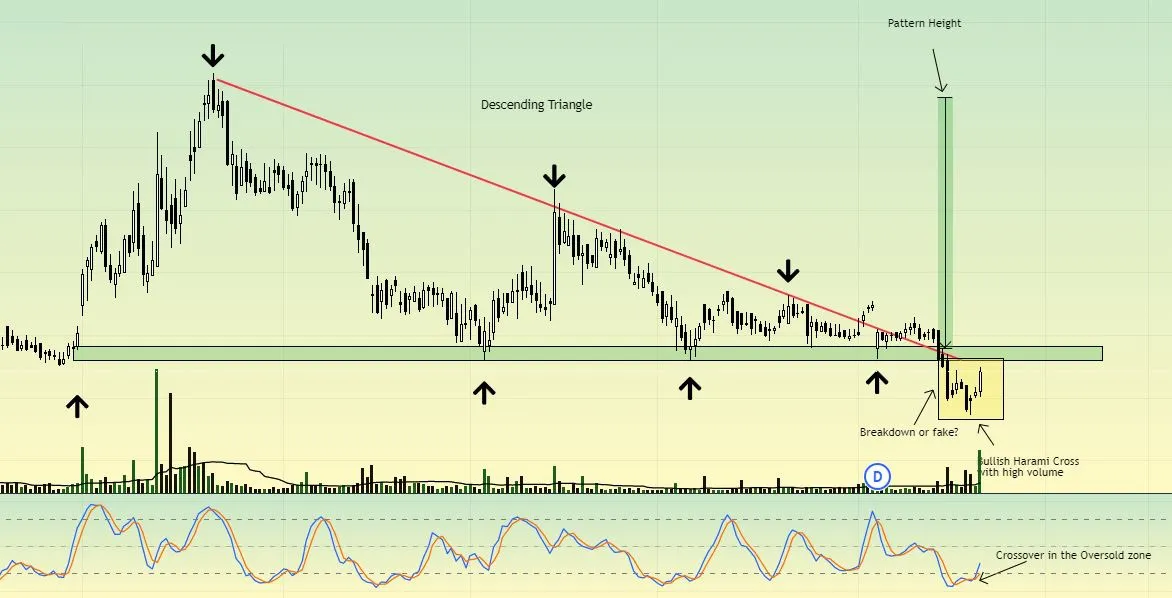Select the stochastic oscillator line pane

[x=500, y=547]
